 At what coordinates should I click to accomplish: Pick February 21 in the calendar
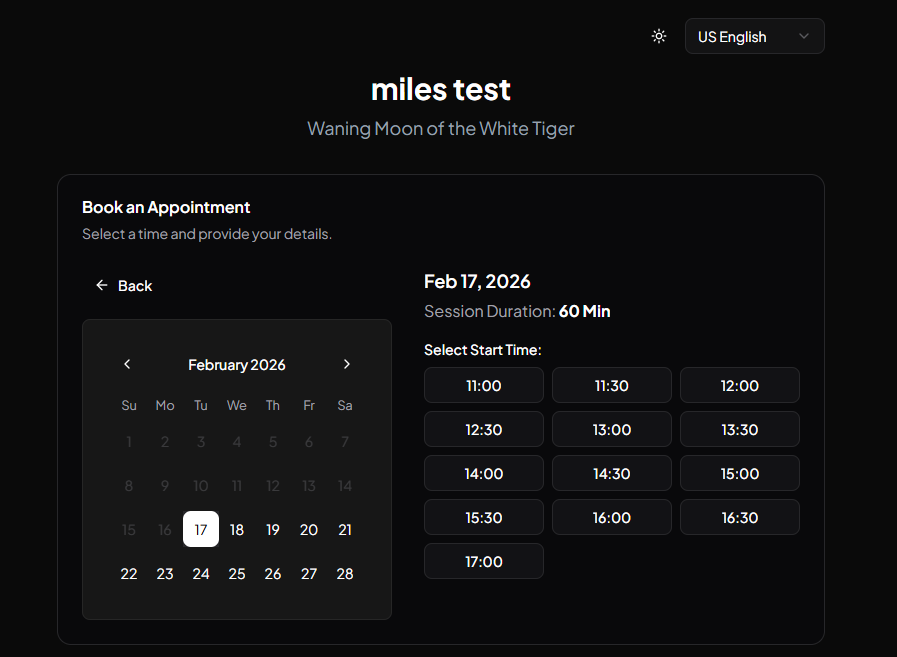[x=345, y=529]
